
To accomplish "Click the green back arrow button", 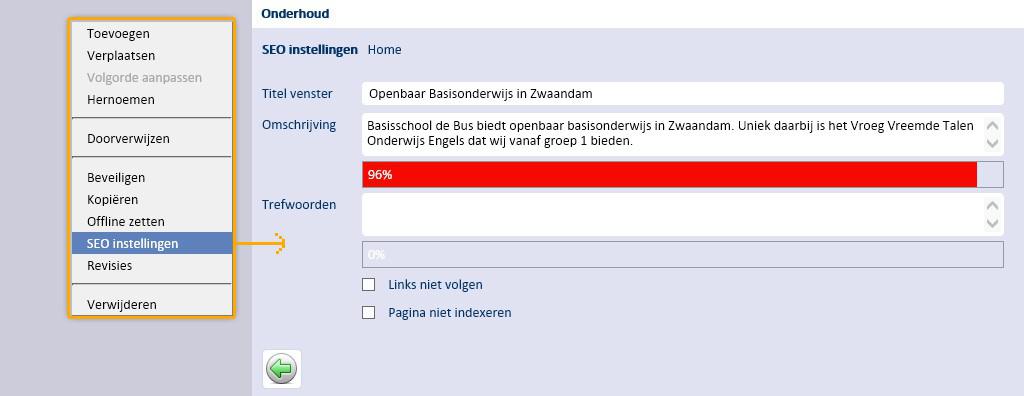I will tap(281, 369).
